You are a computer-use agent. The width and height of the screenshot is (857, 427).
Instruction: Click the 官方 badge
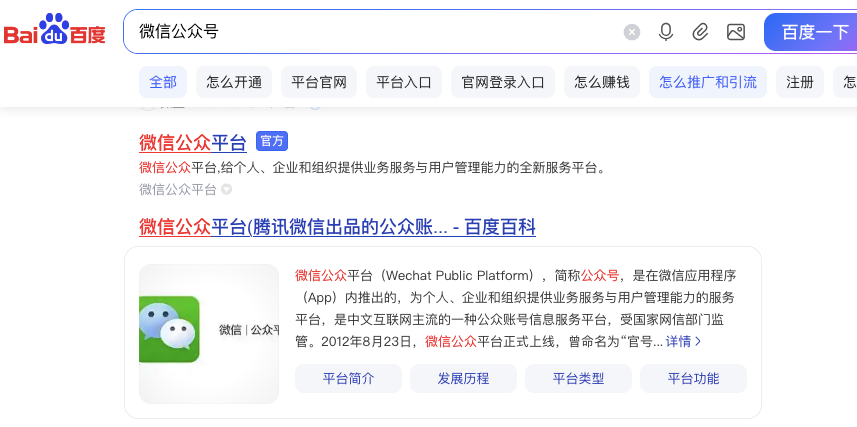pos(272,141)
